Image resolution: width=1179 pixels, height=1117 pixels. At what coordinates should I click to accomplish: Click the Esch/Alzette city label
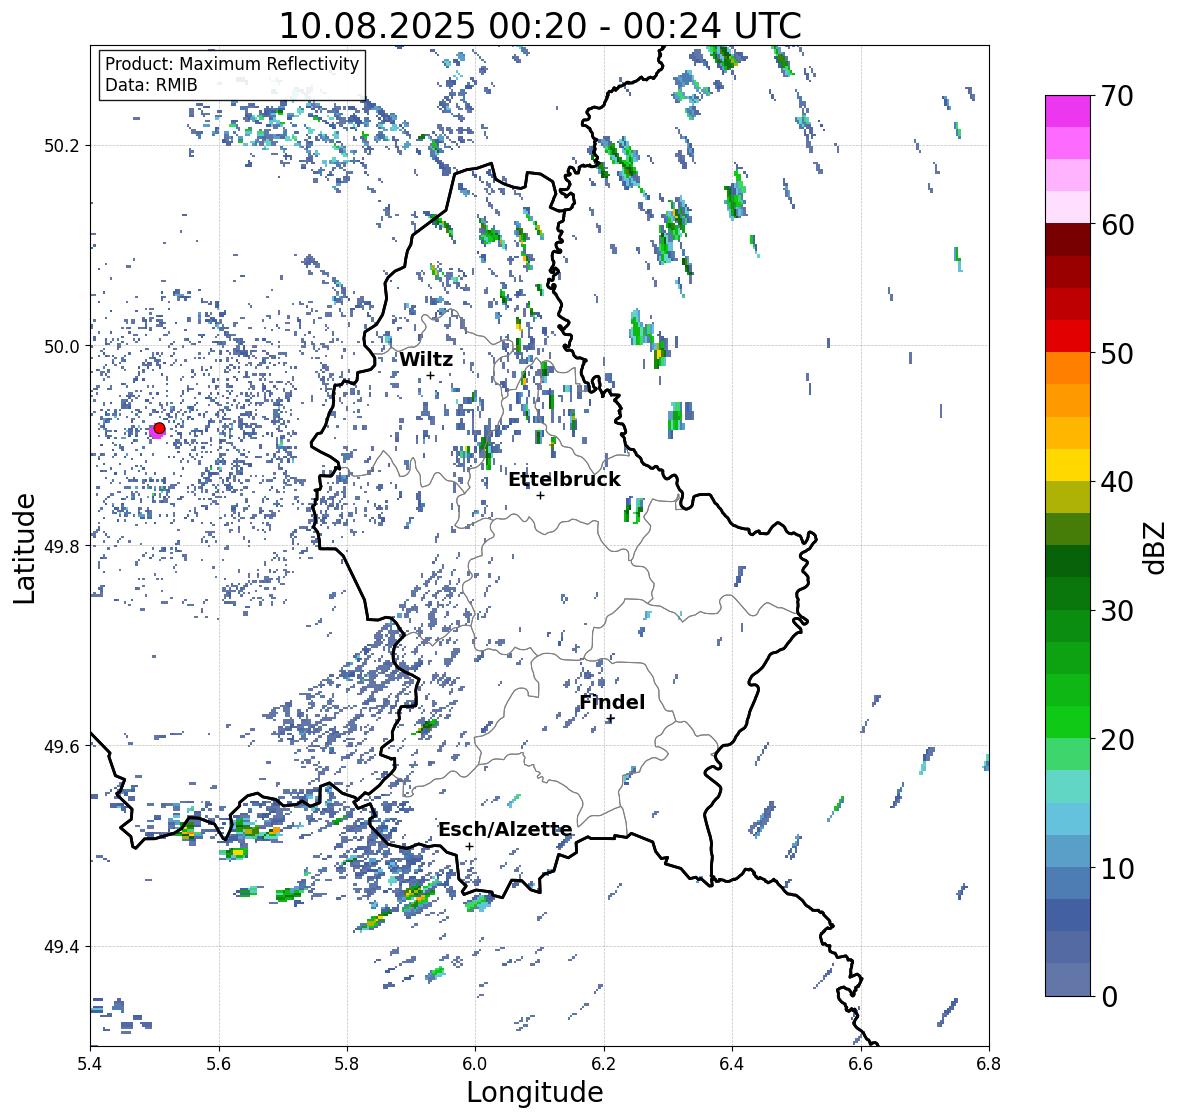(x=505, y=829)
